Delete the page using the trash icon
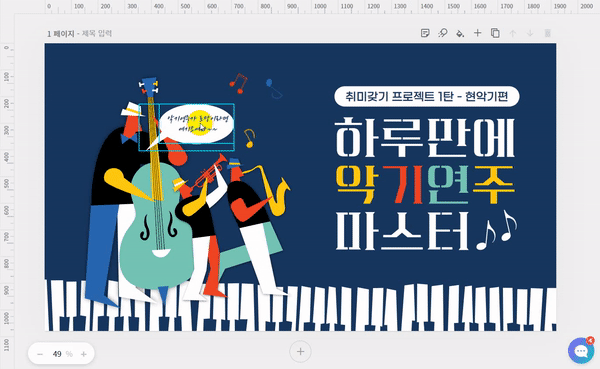 [548, 33]
